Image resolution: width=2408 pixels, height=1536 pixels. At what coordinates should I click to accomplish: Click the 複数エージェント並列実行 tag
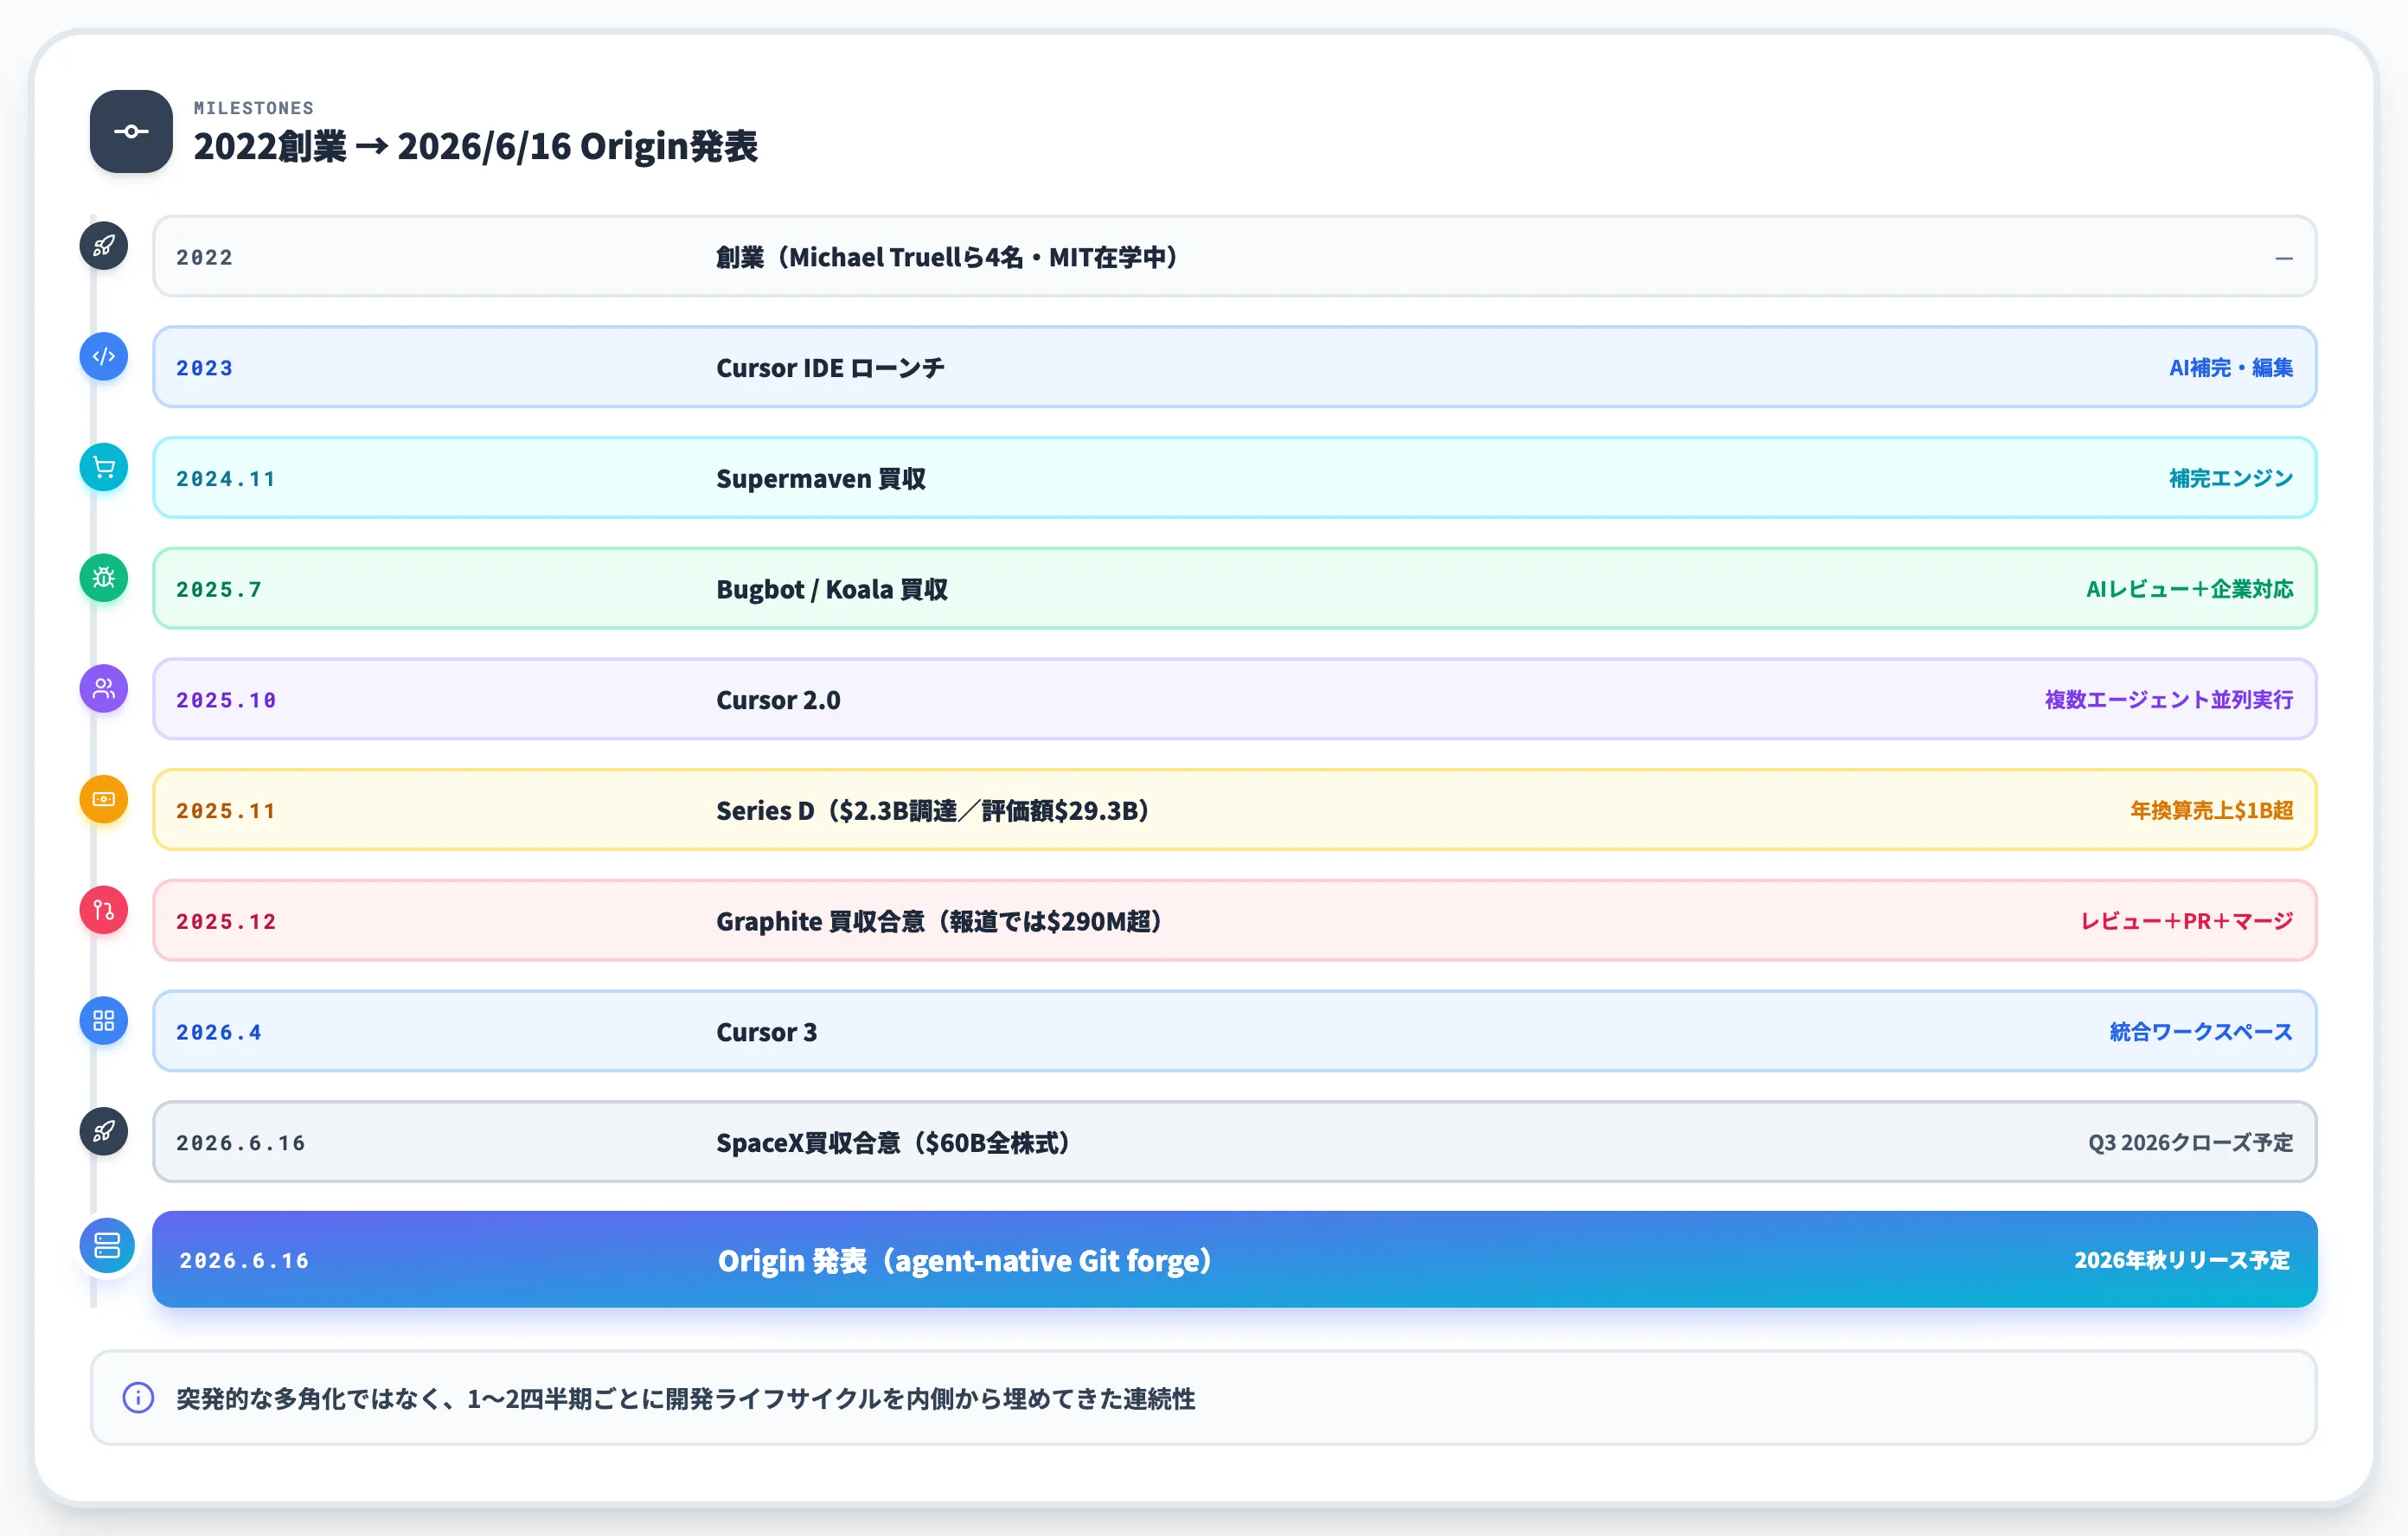tap(2169, 700)
